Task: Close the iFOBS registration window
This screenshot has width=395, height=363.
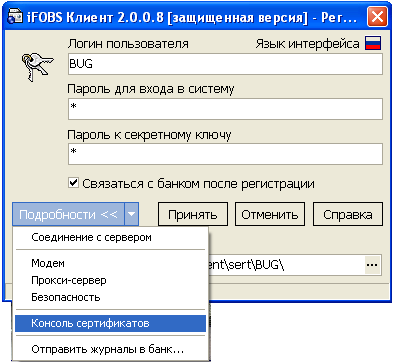Action: (x=377, y=16)
